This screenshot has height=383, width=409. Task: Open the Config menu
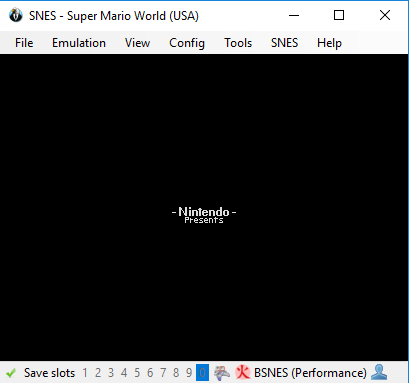click(x=187, y=43)
